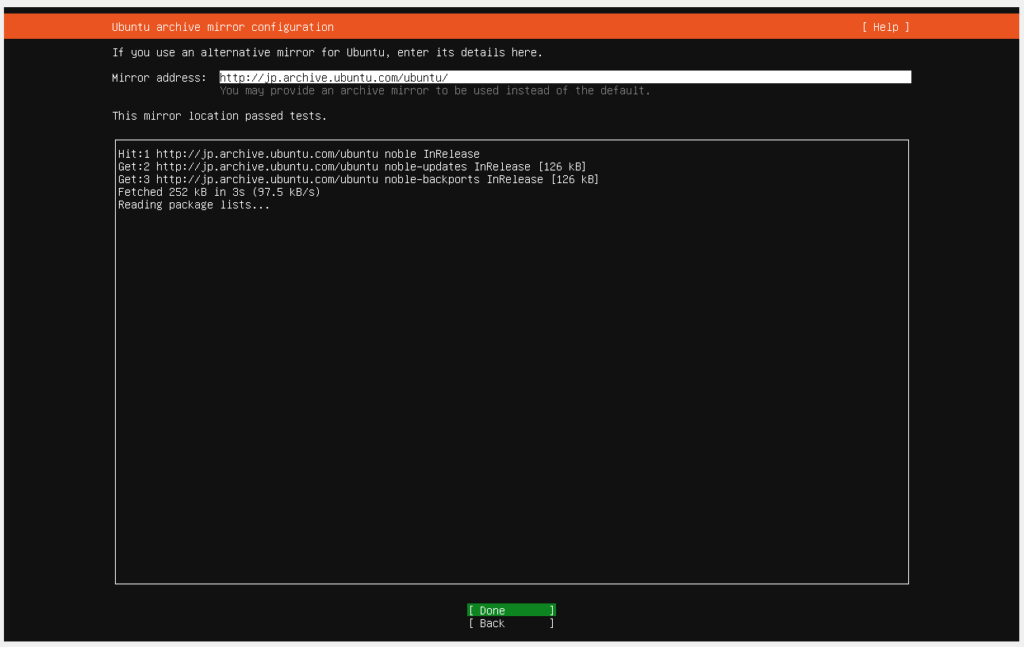Click the "Fetched 252 kB in 3s" line
The height and width of the screenshot is (647, 1024).
tap(218, 192)
